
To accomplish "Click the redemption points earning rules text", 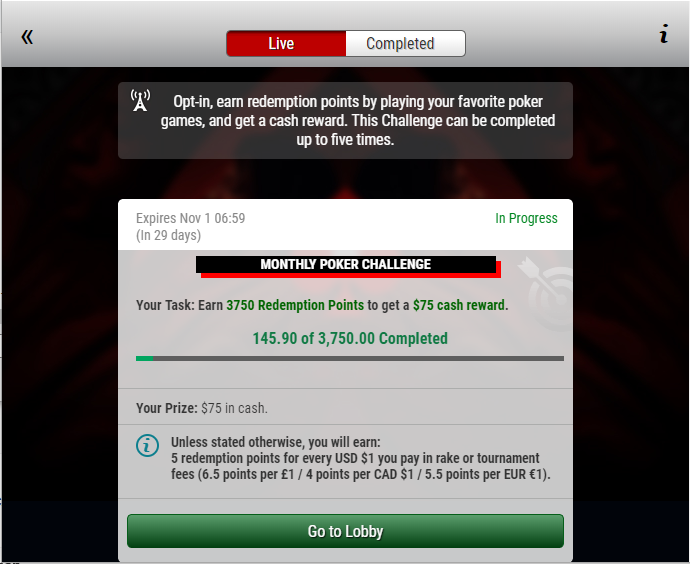I will pyautogui.click(x=361, y=458).
